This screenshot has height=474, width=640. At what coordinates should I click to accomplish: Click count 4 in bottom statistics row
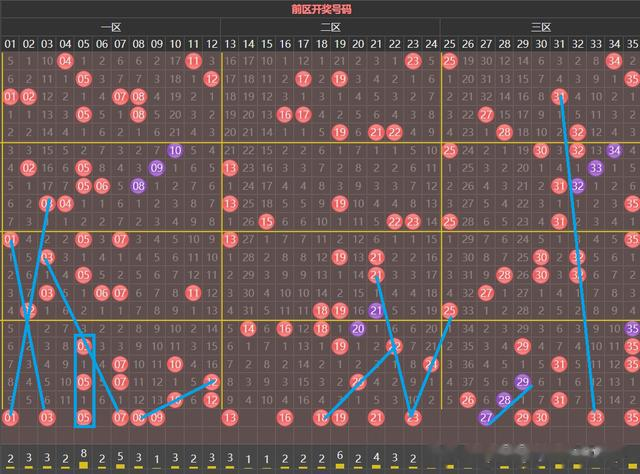[x=376, y=456]
